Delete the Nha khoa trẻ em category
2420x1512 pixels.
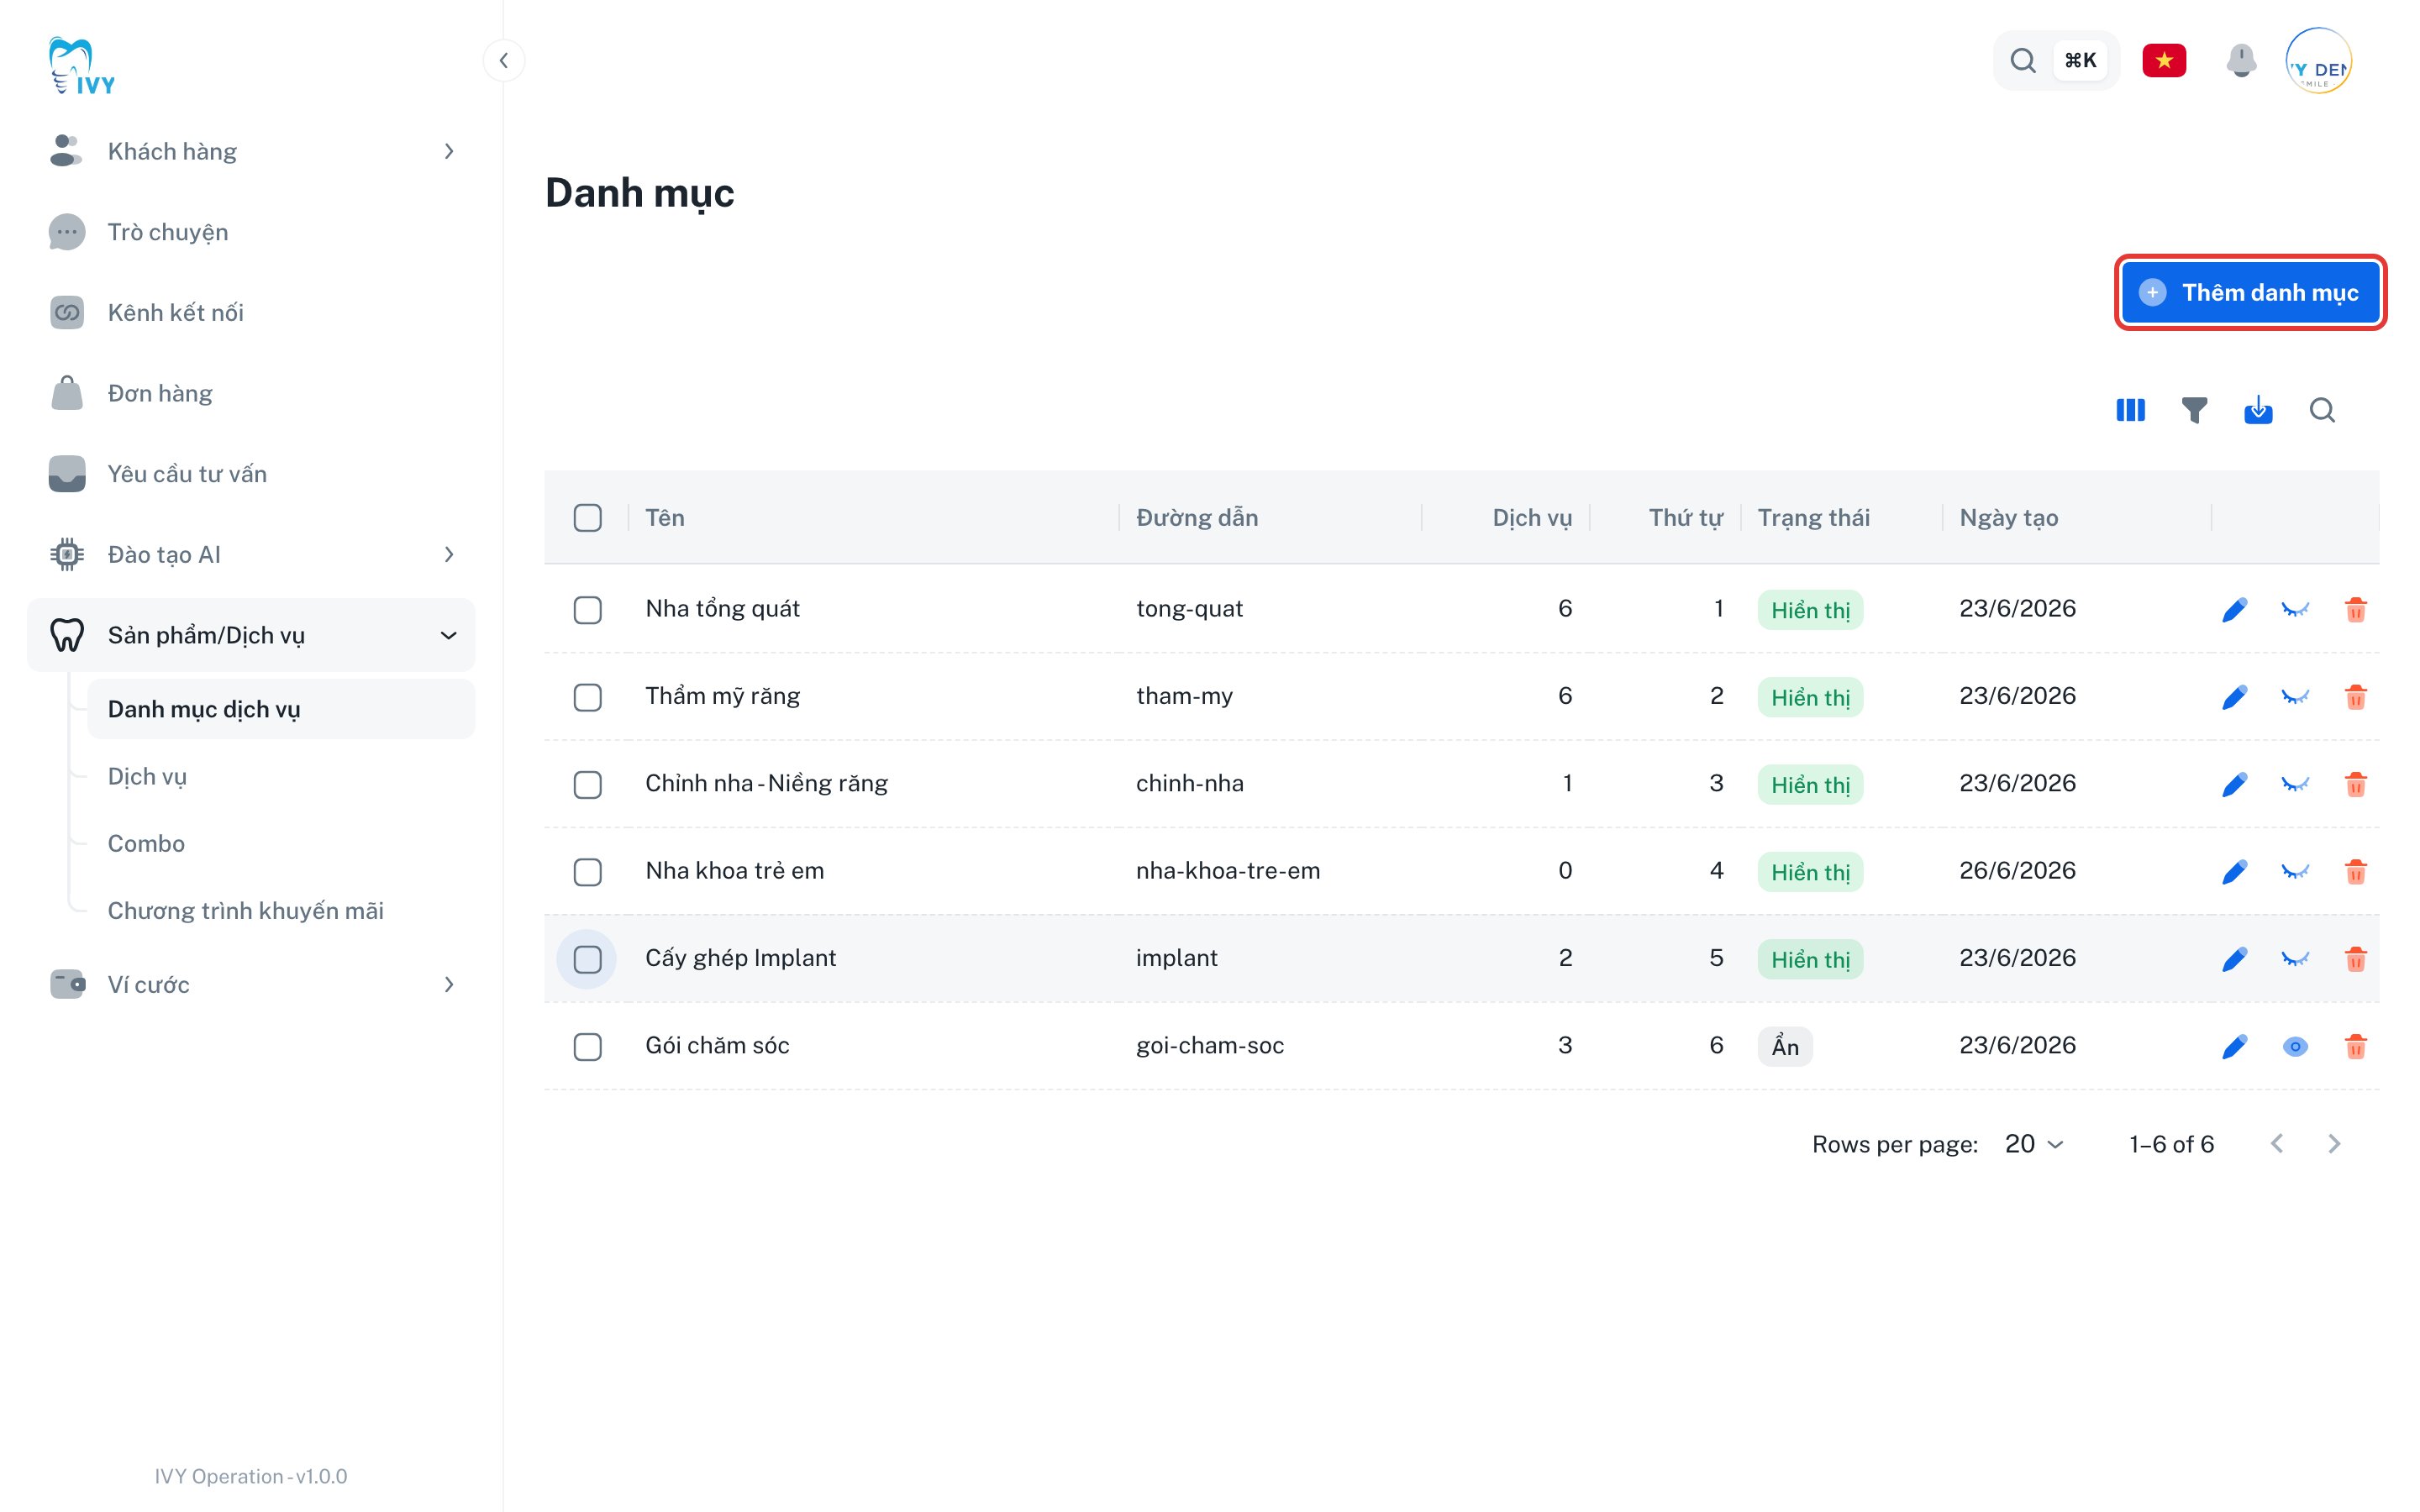(x=2355, y=871)
